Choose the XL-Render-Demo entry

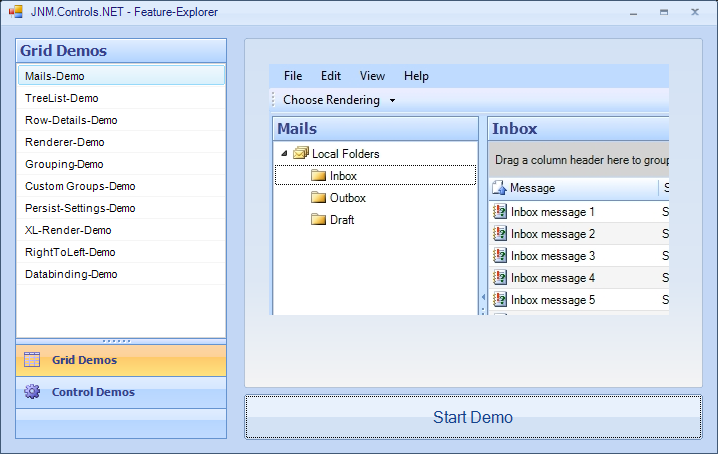point(68,230)
